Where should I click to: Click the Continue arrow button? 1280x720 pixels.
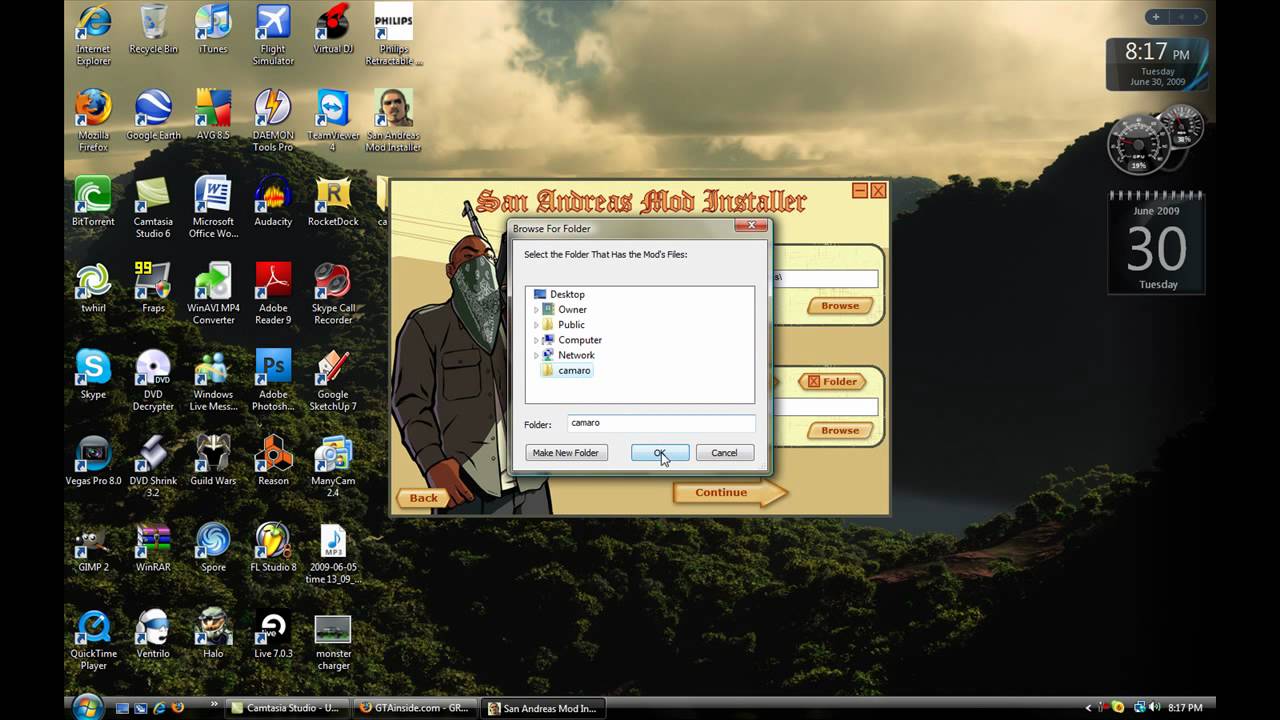[x=730, y=492]
